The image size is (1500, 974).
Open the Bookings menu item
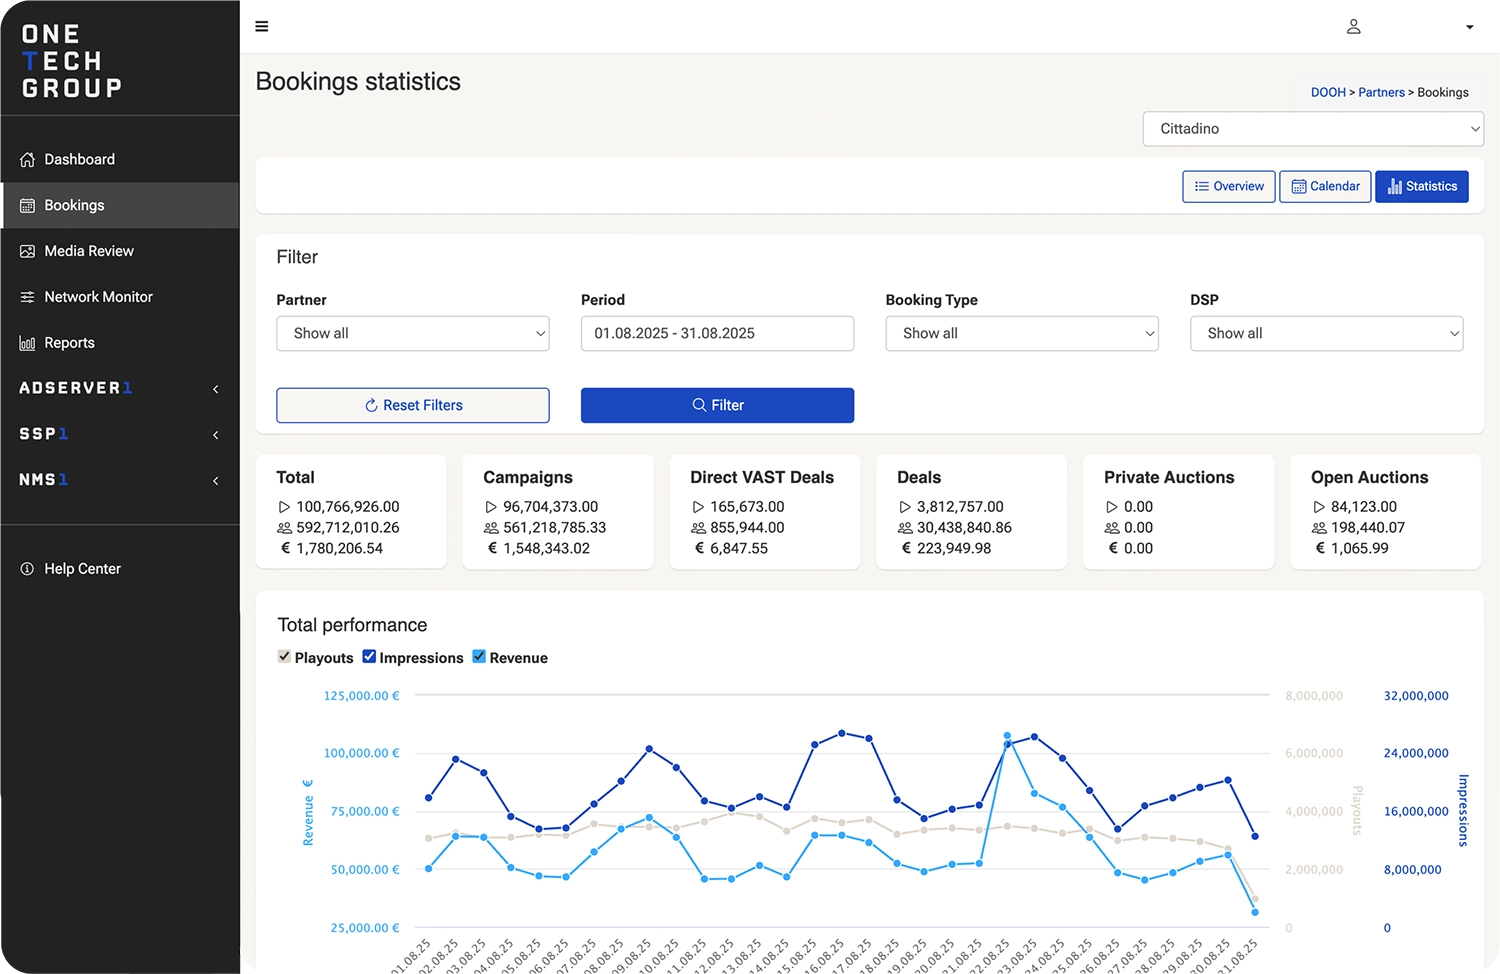(x=120, y=205)
